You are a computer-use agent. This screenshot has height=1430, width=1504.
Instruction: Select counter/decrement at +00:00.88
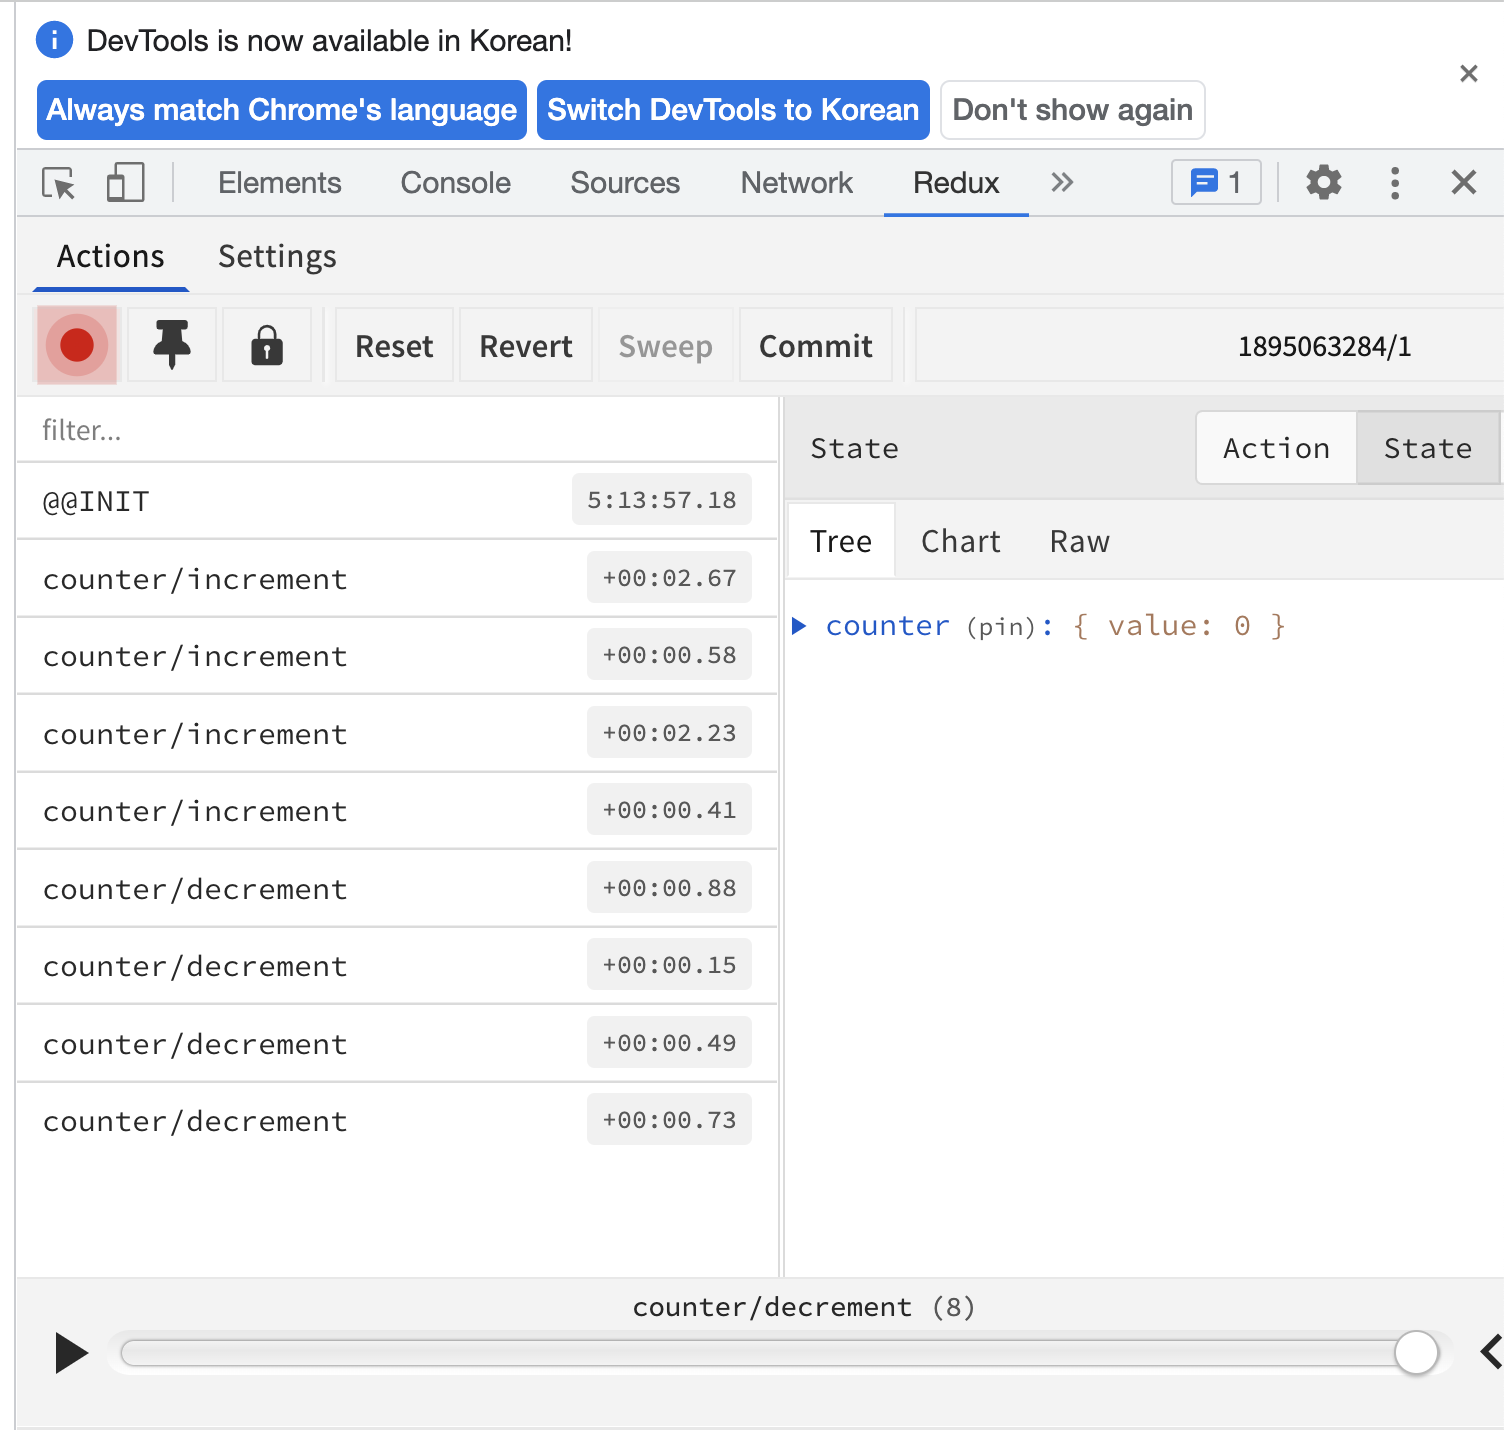(397, 889)
